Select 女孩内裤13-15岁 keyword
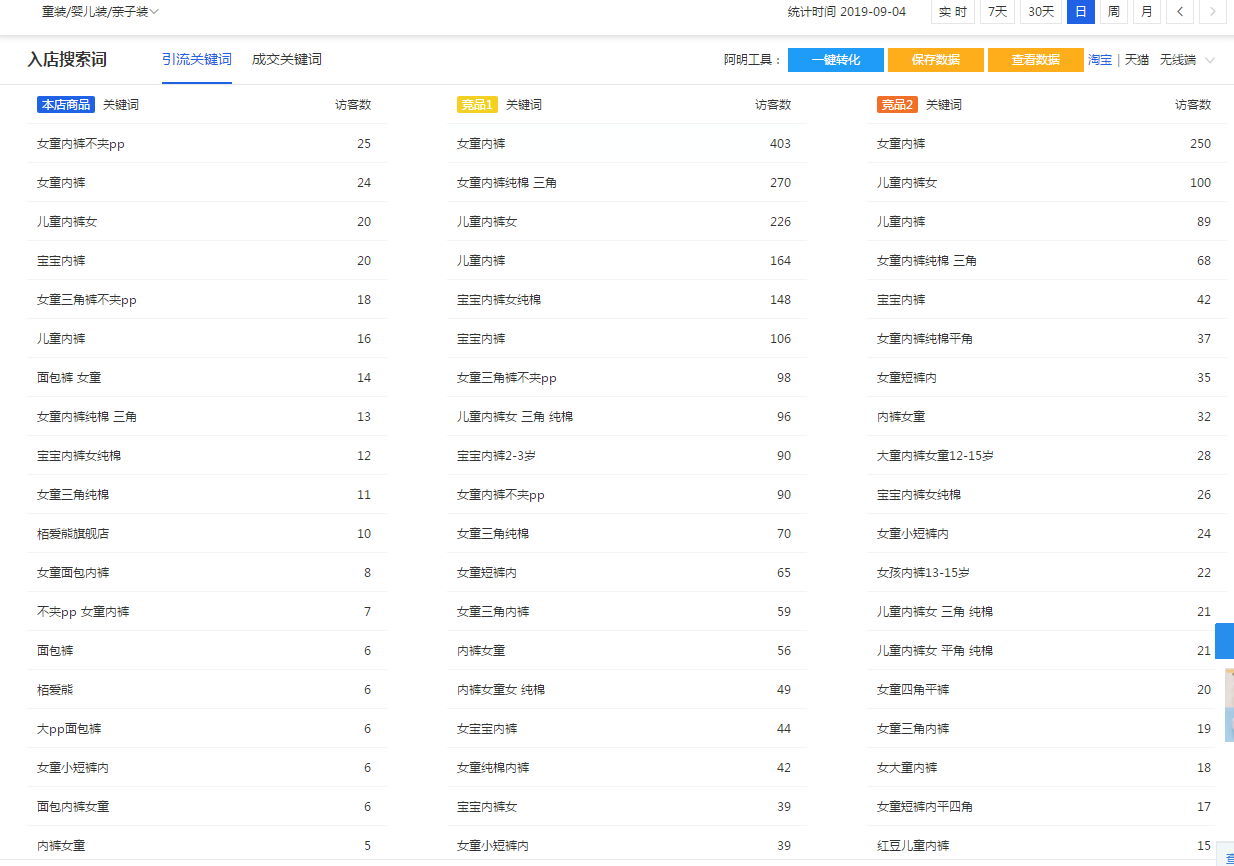The height and width of the screenshot is (866, 1234). 923,573
